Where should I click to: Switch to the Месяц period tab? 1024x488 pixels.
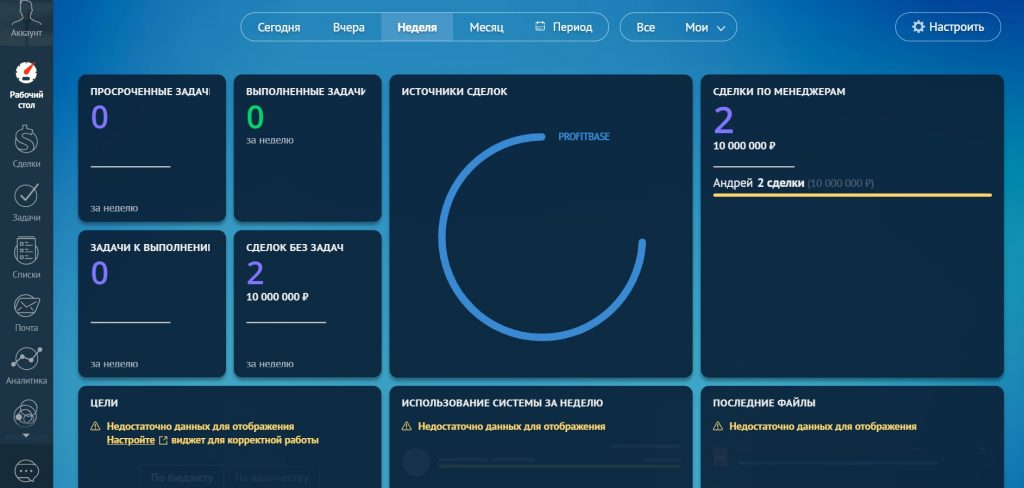click(487, 27)
